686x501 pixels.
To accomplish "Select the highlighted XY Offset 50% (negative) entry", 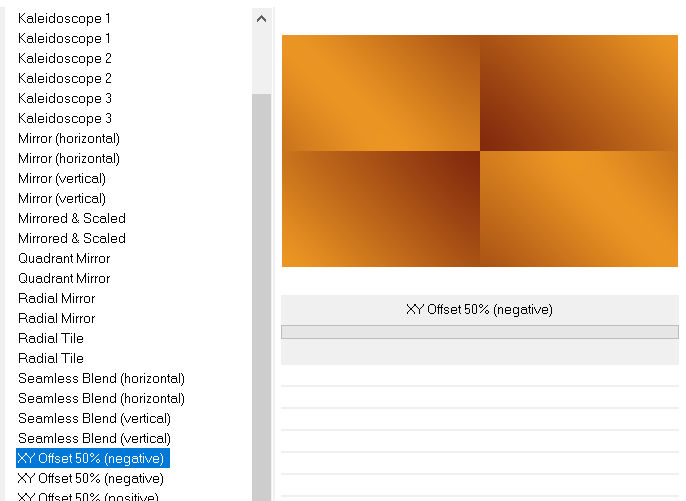I will pyautogui.click(x=92, y=458).
